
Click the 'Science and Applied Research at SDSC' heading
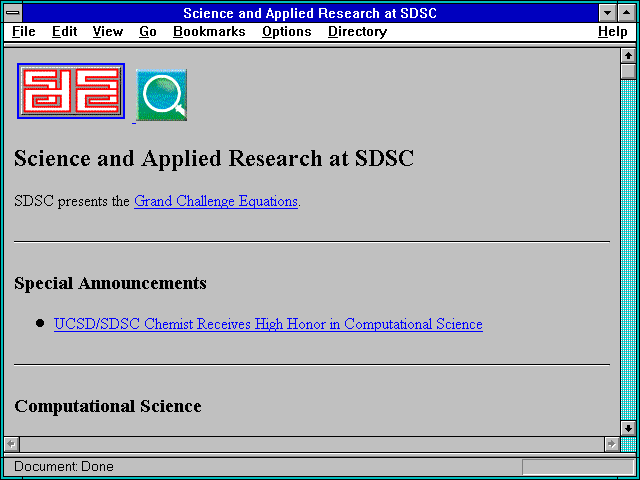coord(214,158)
